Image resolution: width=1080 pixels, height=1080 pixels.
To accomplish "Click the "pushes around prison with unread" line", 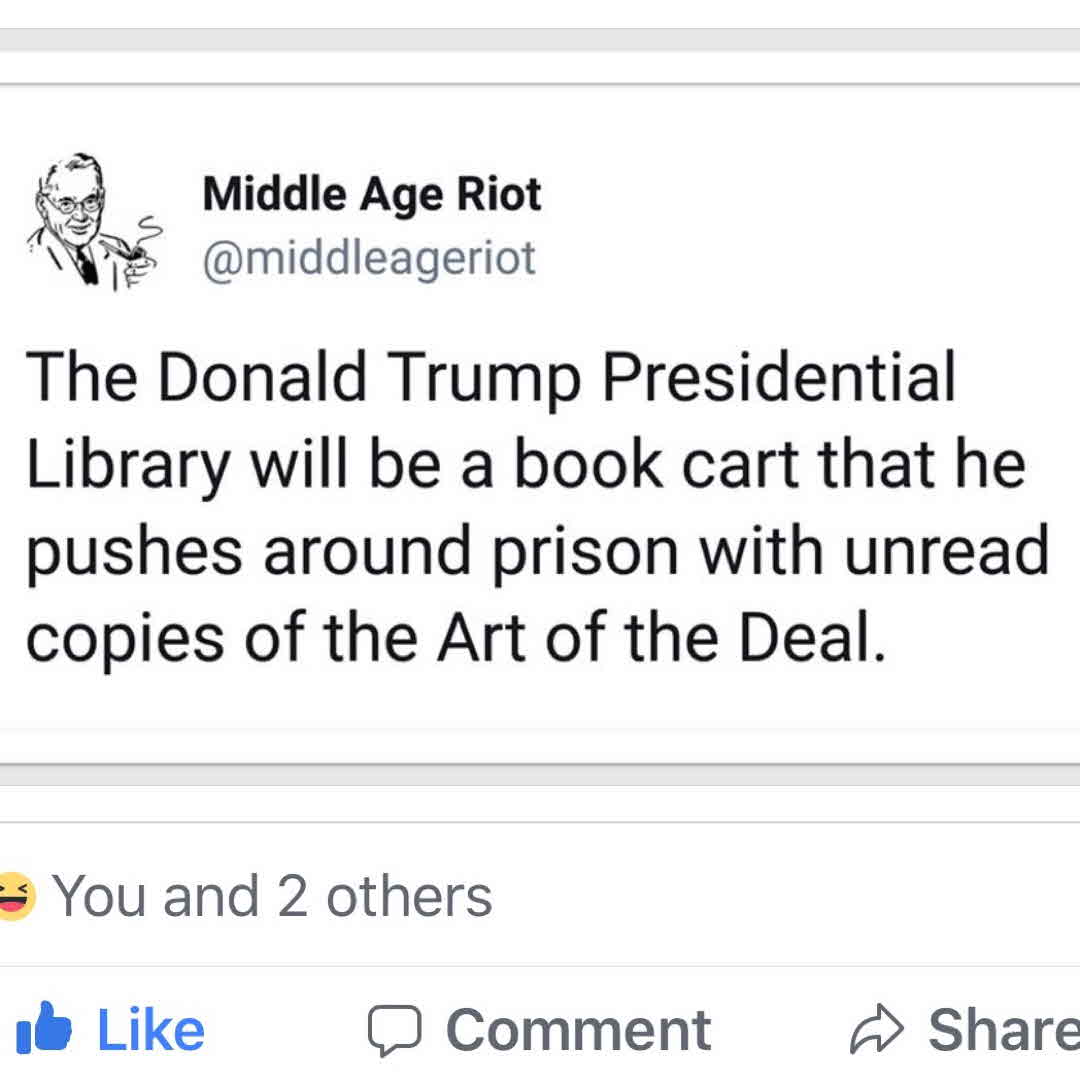I will (537, 550).
